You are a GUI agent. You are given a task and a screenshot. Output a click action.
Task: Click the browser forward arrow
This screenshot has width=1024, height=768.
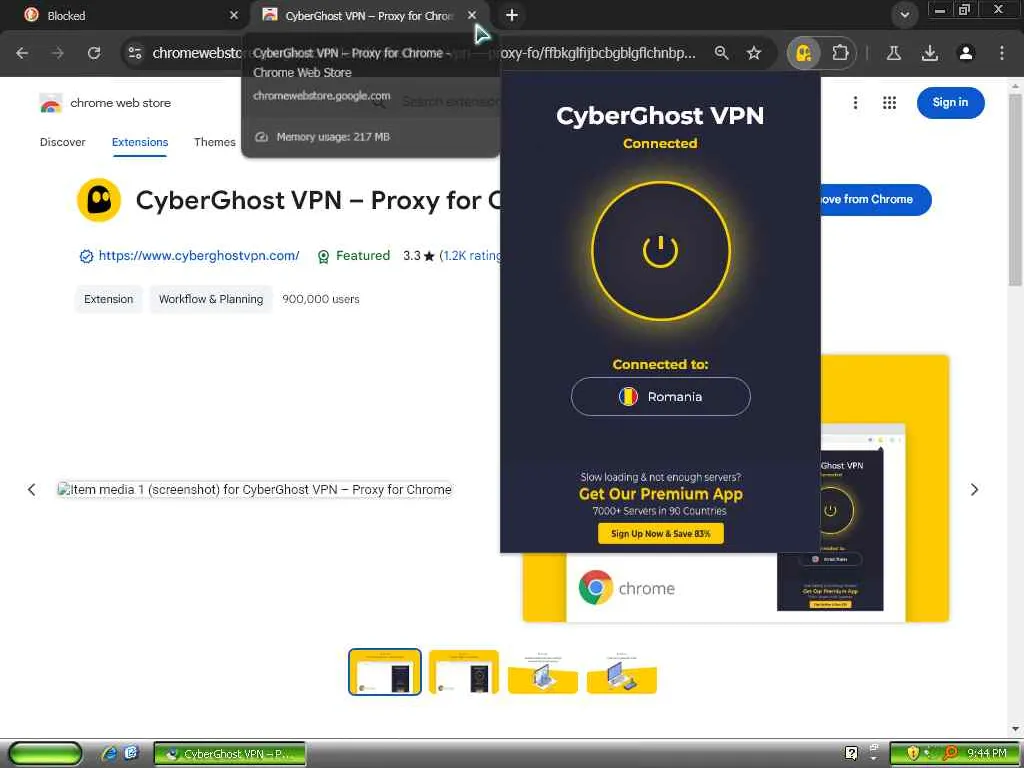(58, 53)
